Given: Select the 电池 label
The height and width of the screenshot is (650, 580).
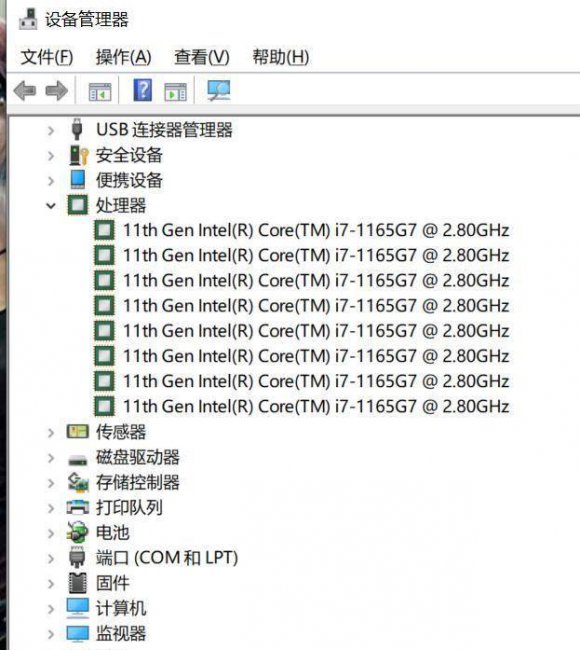Looking at the screenshot, I should pyautogui.click(x=112, y=533).
